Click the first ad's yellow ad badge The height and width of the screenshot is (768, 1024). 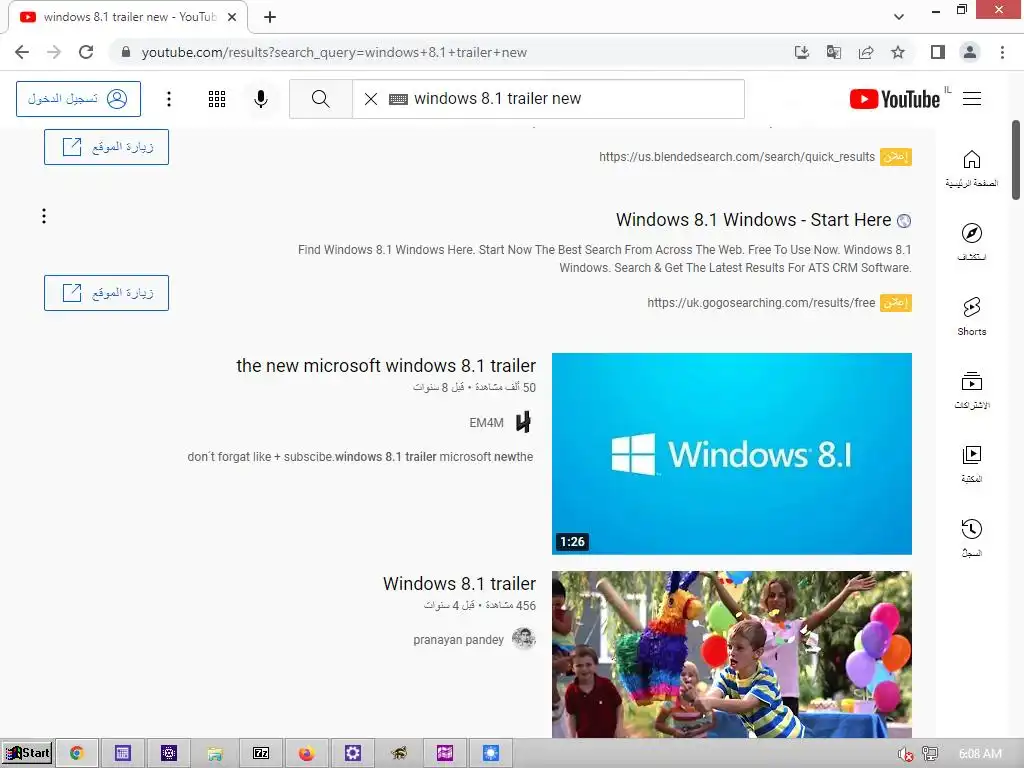895,157
